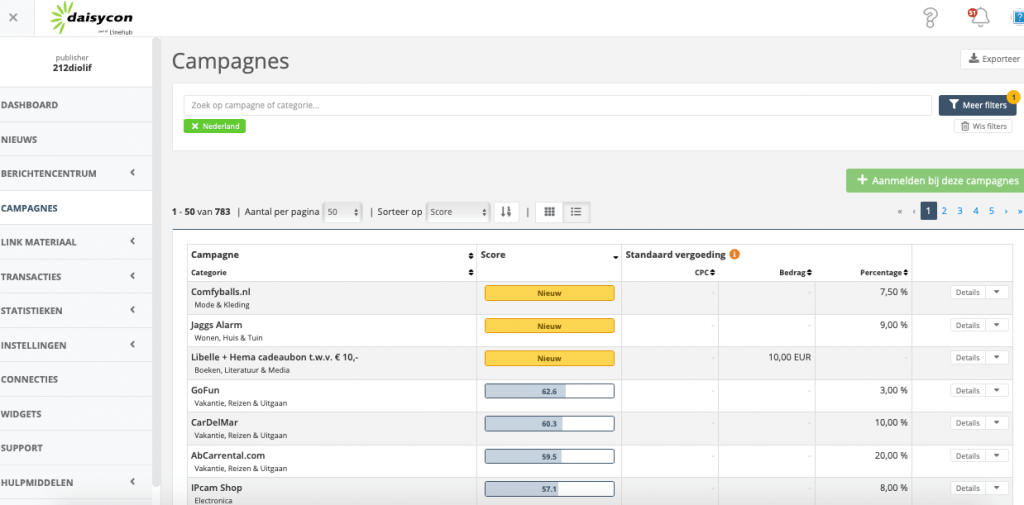Screen dimensions: 1024x505
Task: Expand Transacties chevron
Action: (x=133, y=276)
